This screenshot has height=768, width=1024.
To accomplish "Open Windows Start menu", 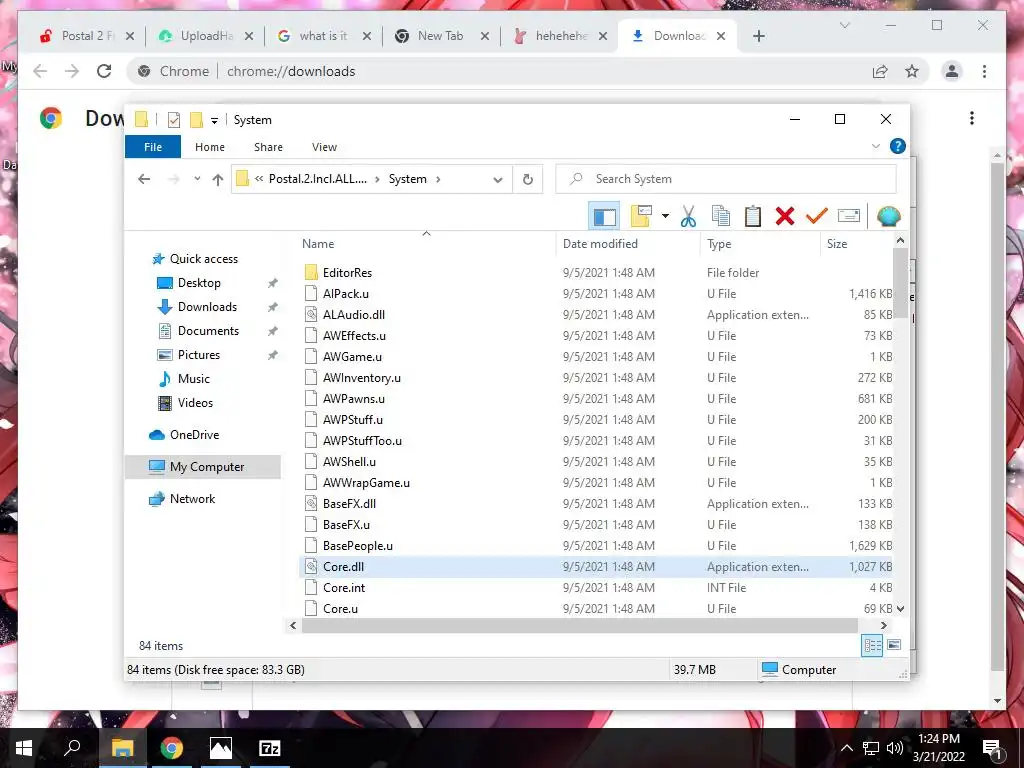I will pyautogui.click(x=24, y=748).
